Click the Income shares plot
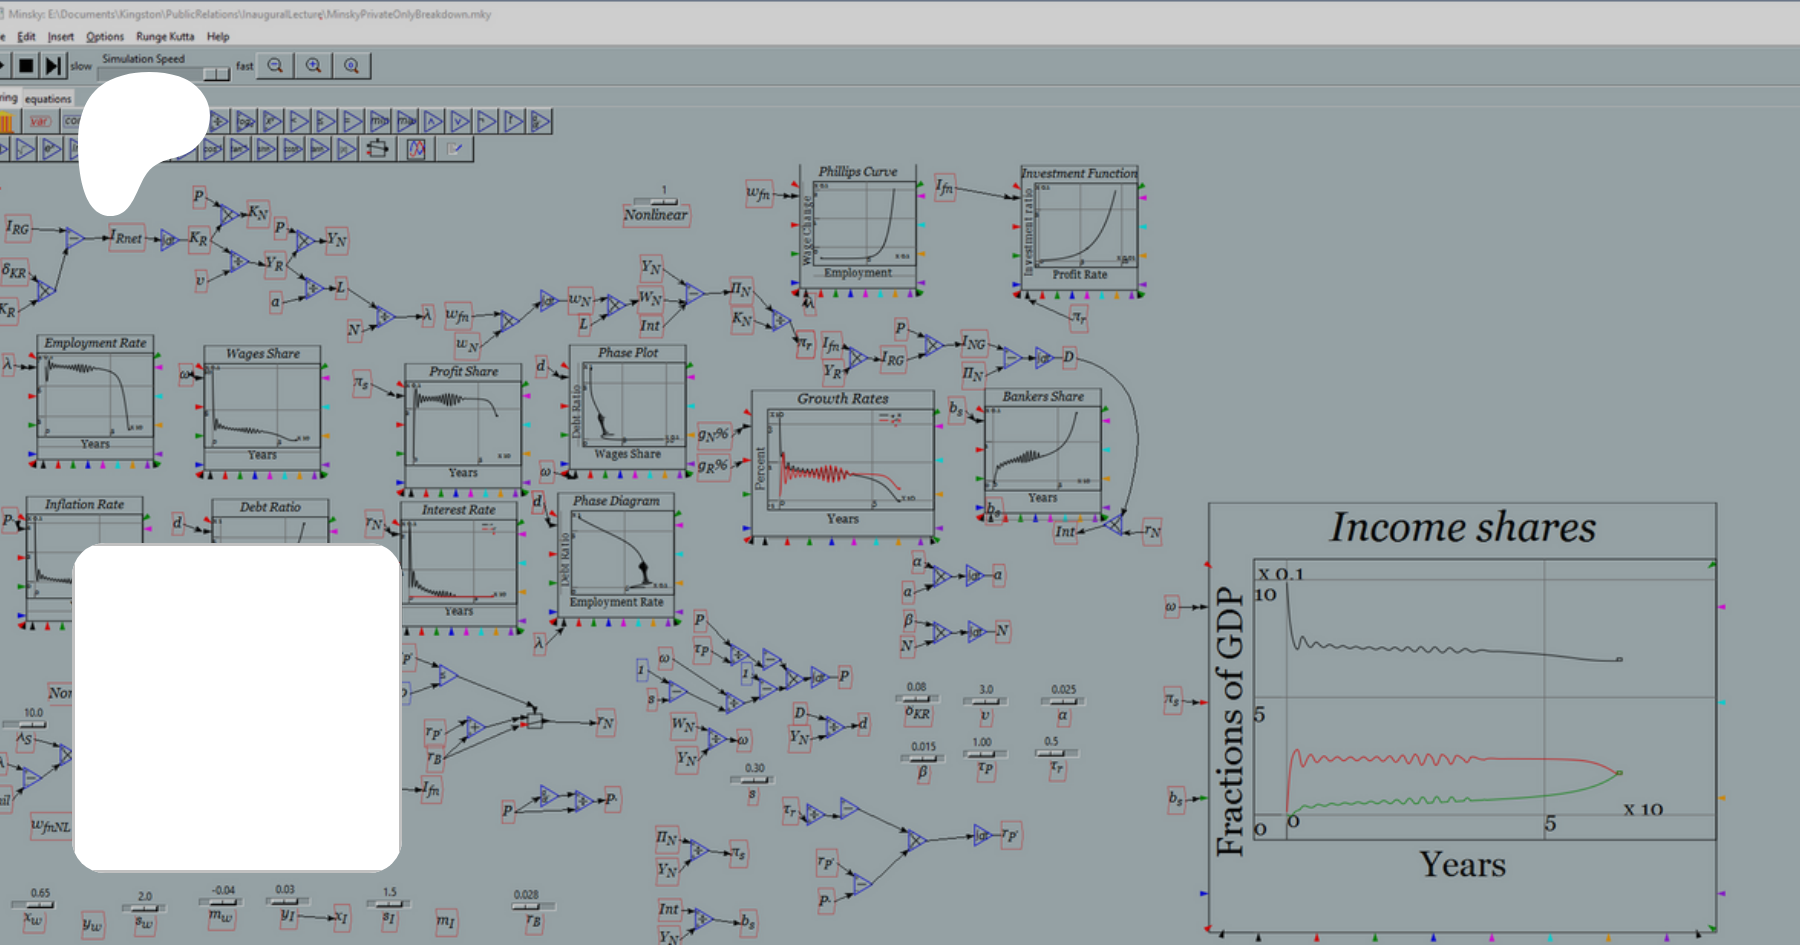Screen dimensions: 1800x945 pyautogui.click(x=1462, y=715)
